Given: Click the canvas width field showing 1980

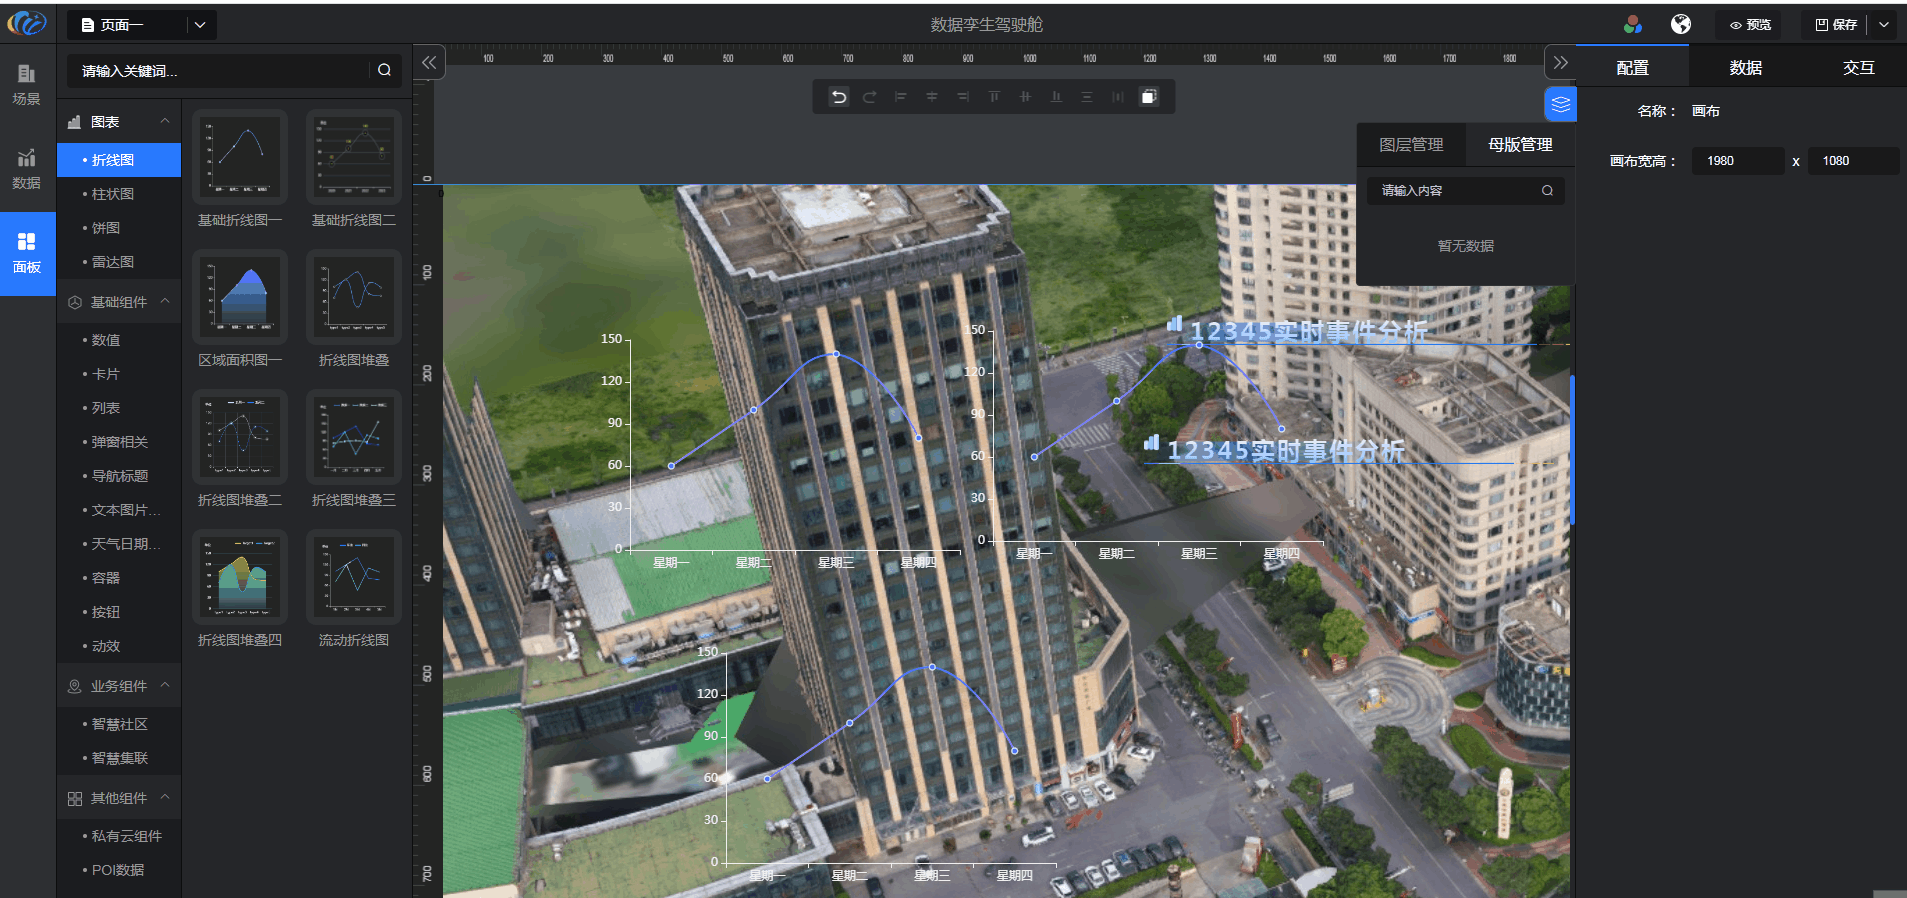Looking at the screenshot, I should tap(1737, 161).
